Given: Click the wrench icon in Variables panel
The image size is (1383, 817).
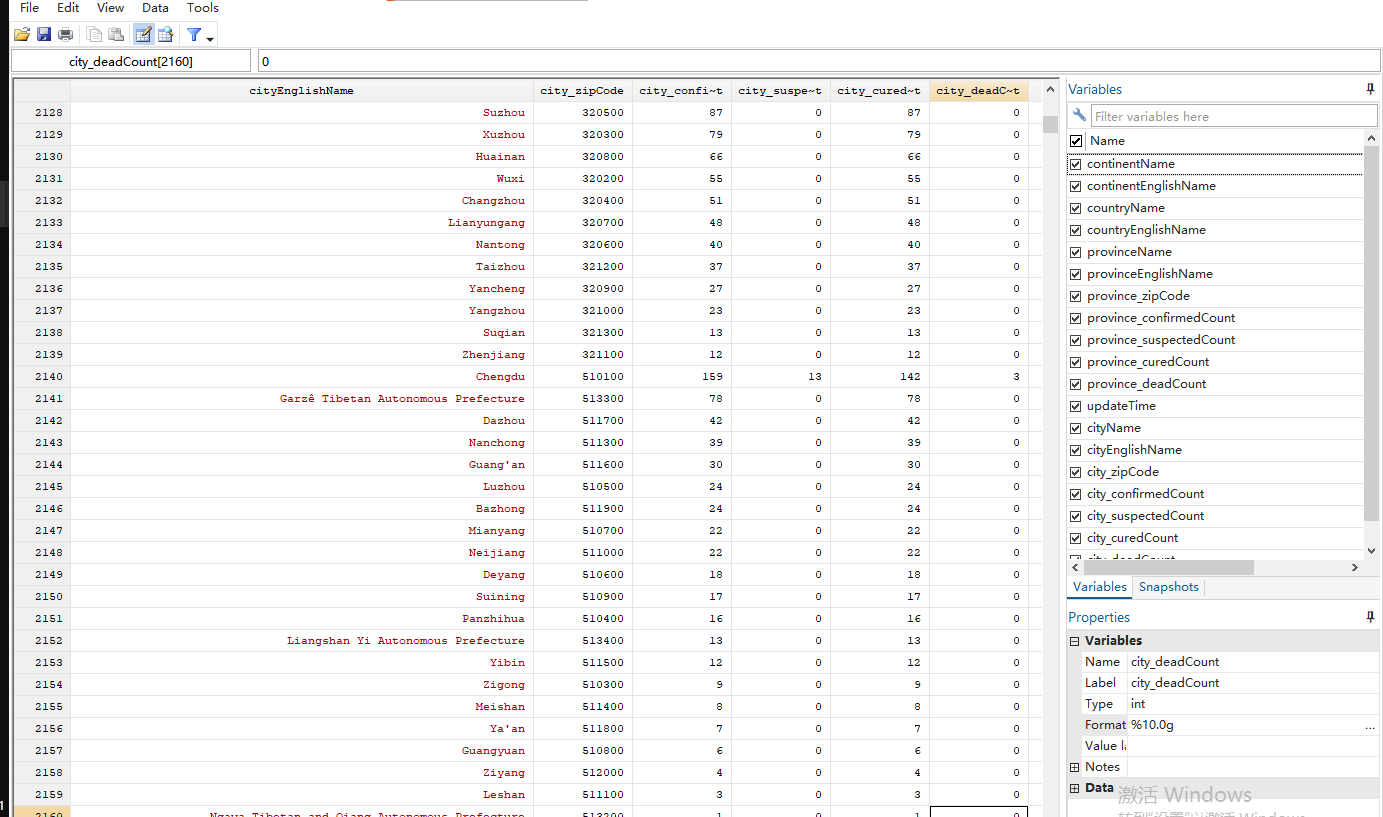Looking at the screenshot, I should point(1079,116).
